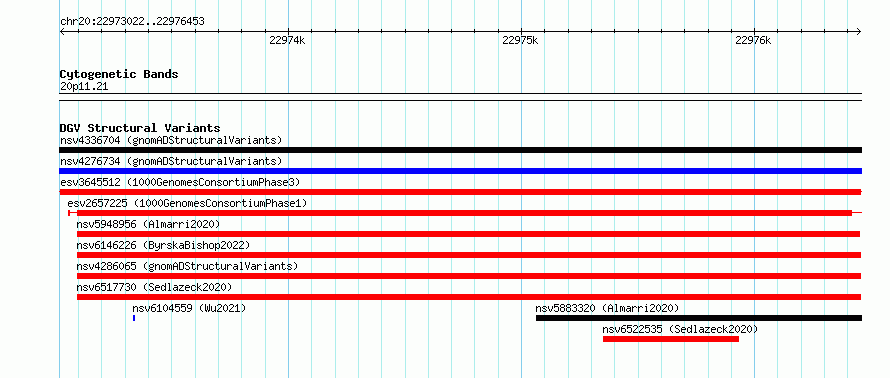Click the nsv6517730 Sedlazeck2020 label
The image size is (890, 378).
point(154,287)
